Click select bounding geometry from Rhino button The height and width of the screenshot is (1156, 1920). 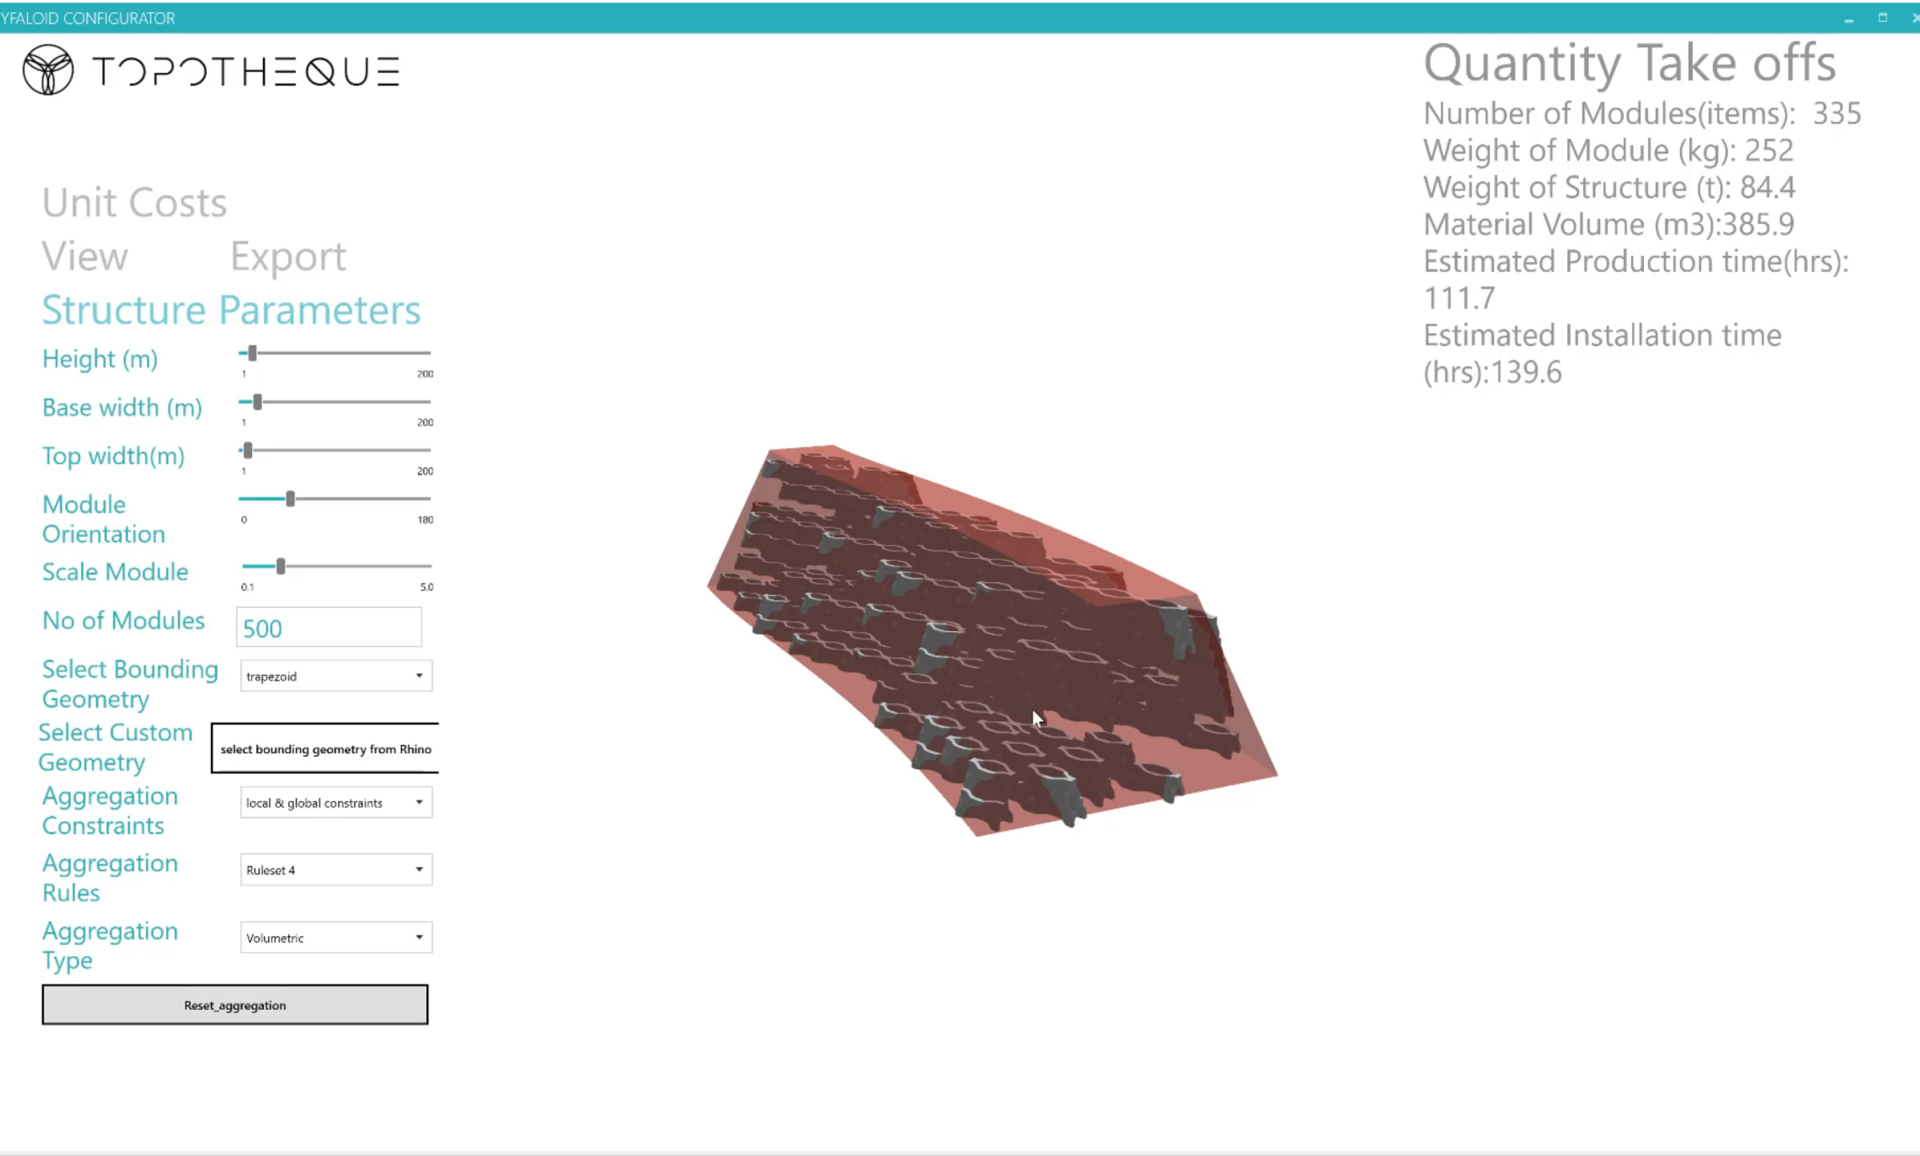click(x=325, y=748)
